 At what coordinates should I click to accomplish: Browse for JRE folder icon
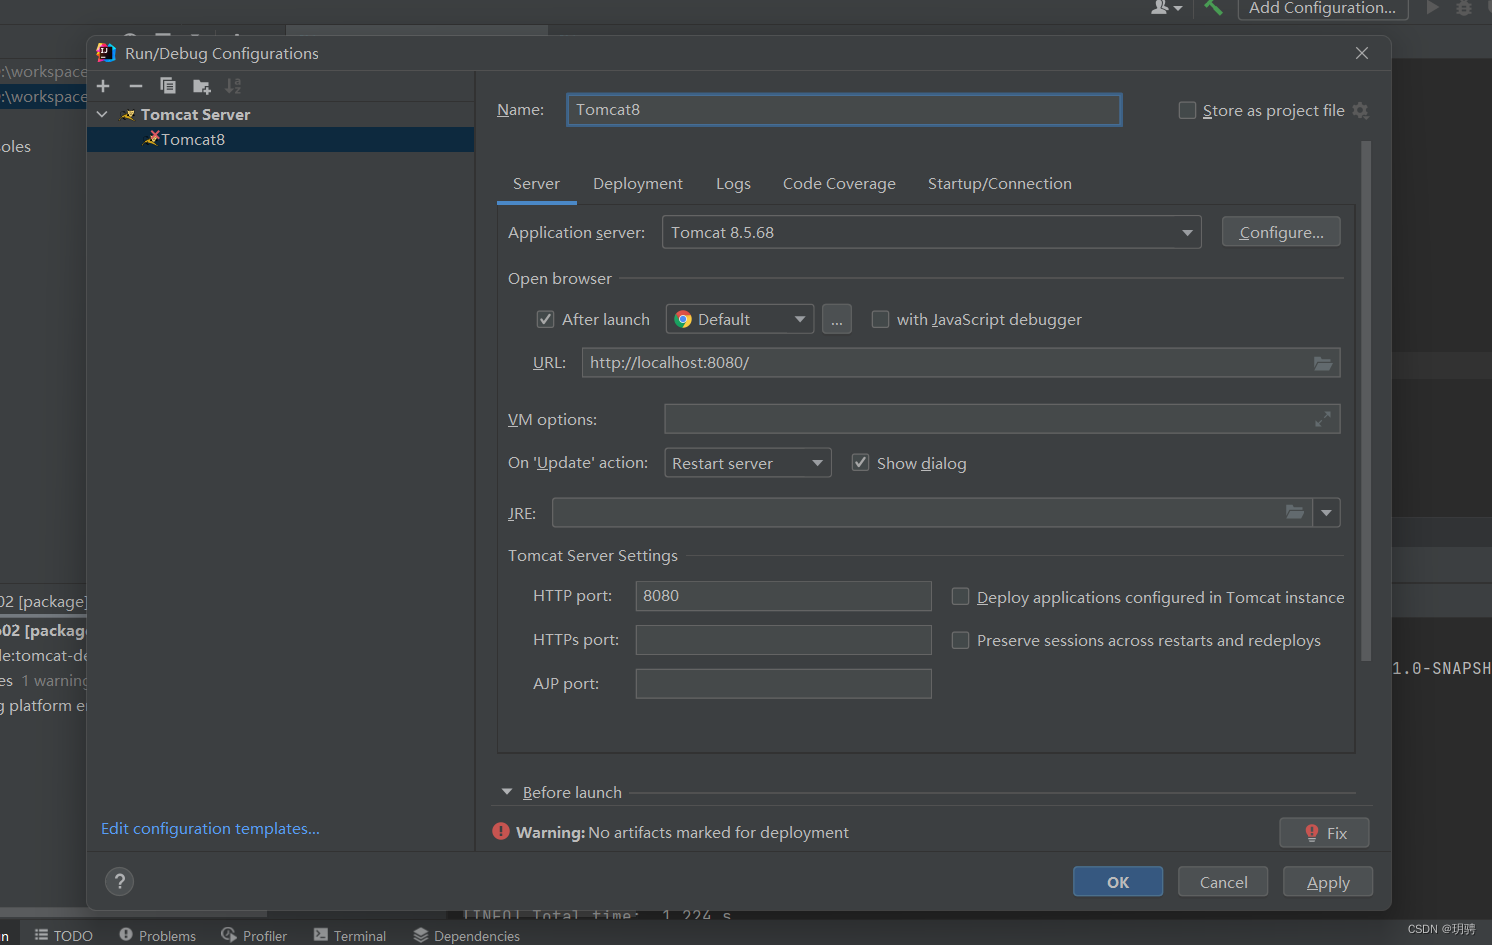tap(1295, 513)
